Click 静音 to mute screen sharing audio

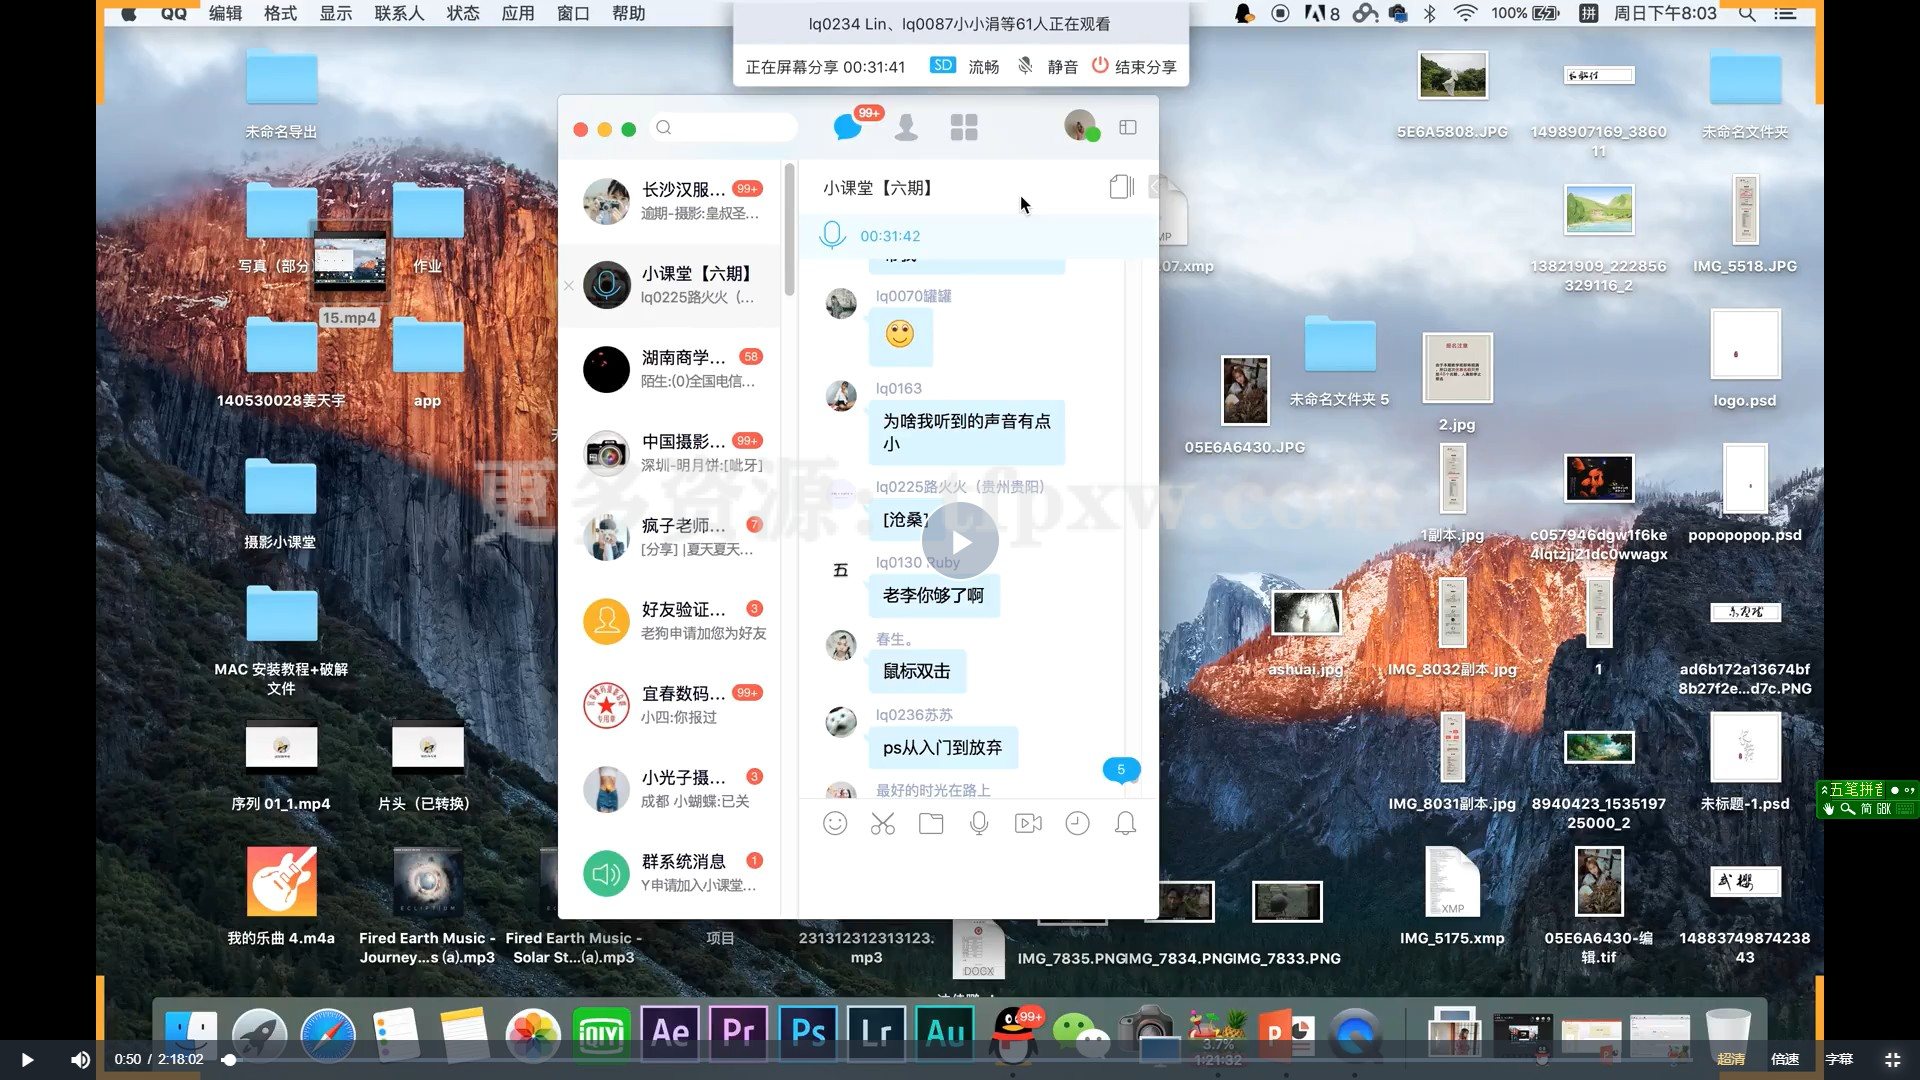tap(1062, 66)
